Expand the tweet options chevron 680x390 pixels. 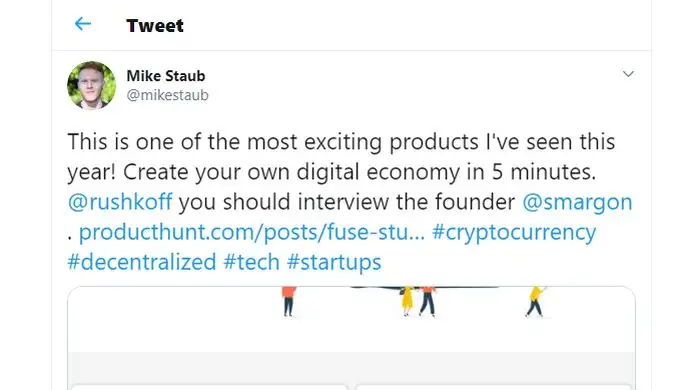coord(628,74)
